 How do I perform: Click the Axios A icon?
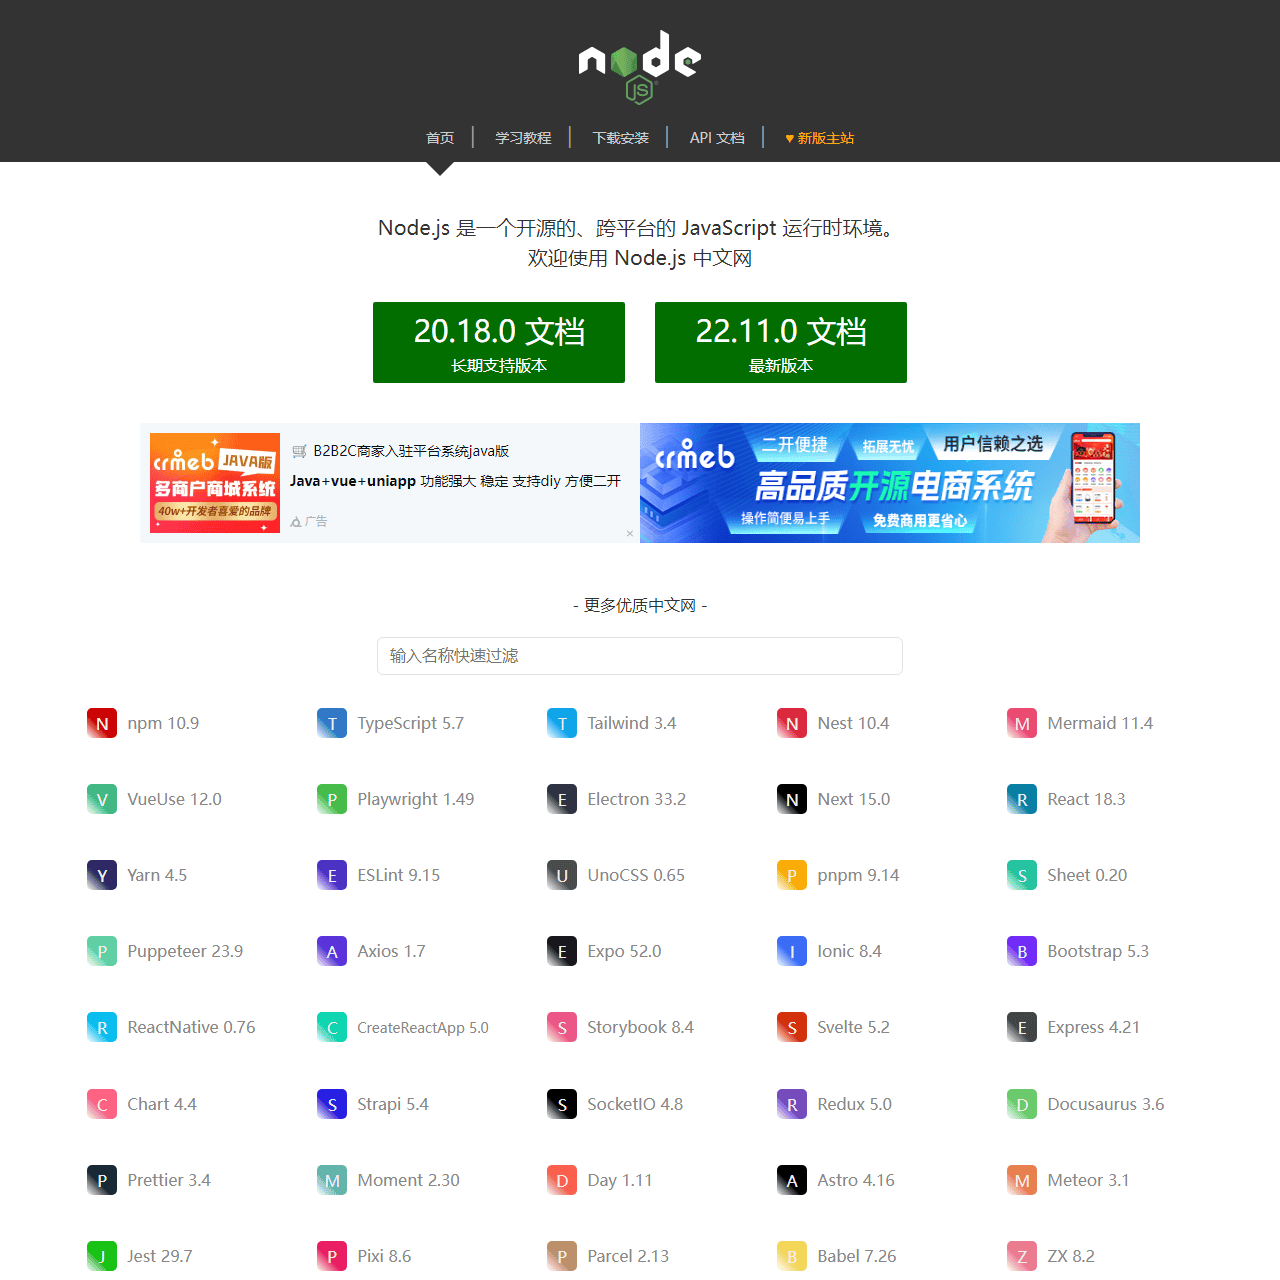pos(332,951)
